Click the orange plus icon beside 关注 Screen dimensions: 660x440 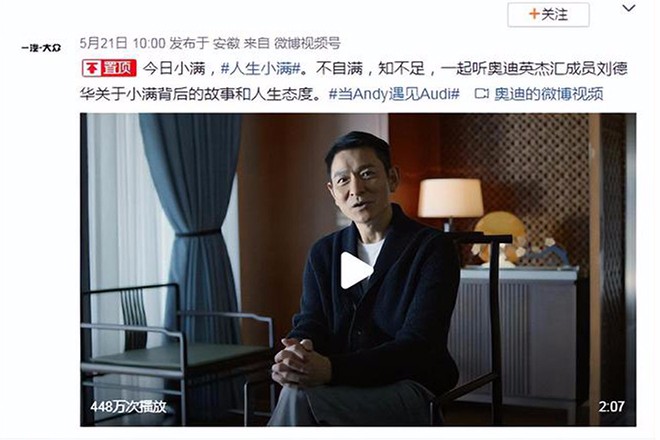point(534,14)
